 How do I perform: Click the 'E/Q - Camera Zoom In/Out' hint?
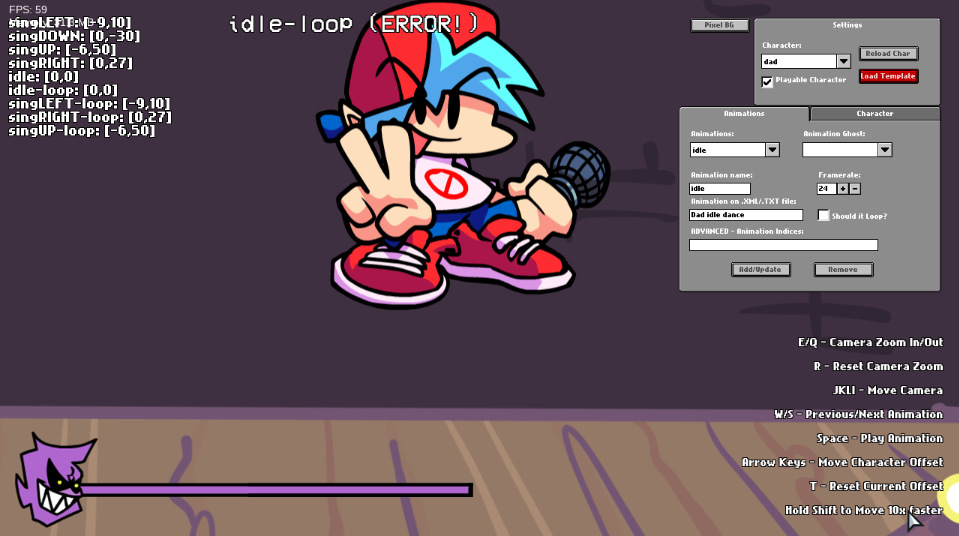click(870, 342)
